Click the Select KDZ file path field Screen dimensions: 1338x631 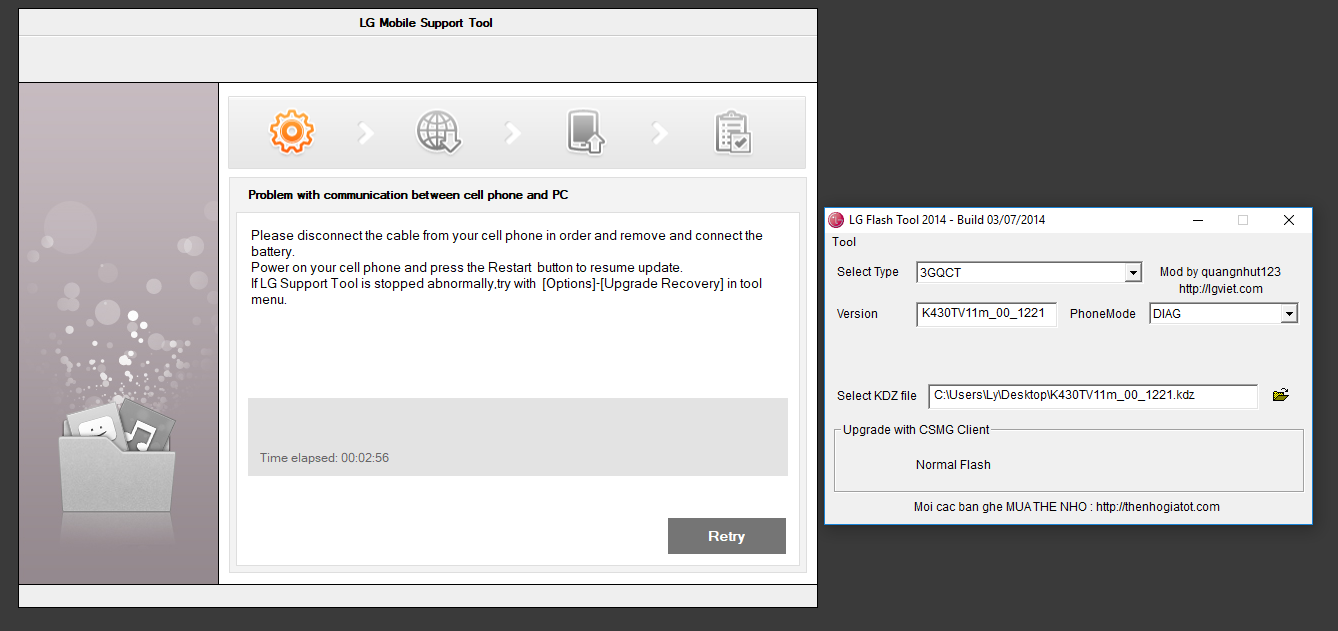point(1093,396)
